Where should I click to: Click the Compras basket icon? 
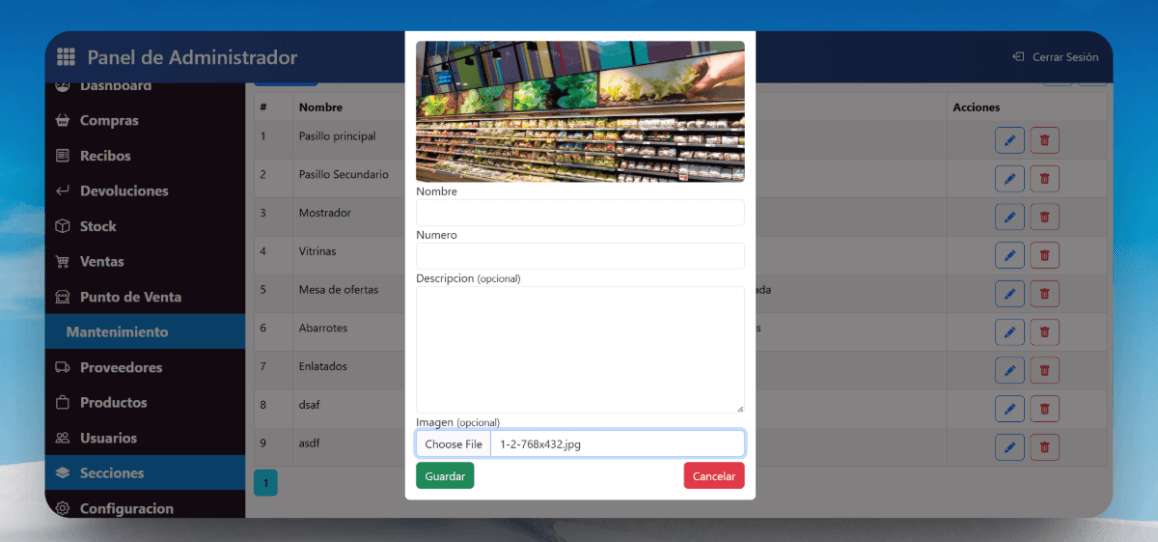(x=62, y=121)
